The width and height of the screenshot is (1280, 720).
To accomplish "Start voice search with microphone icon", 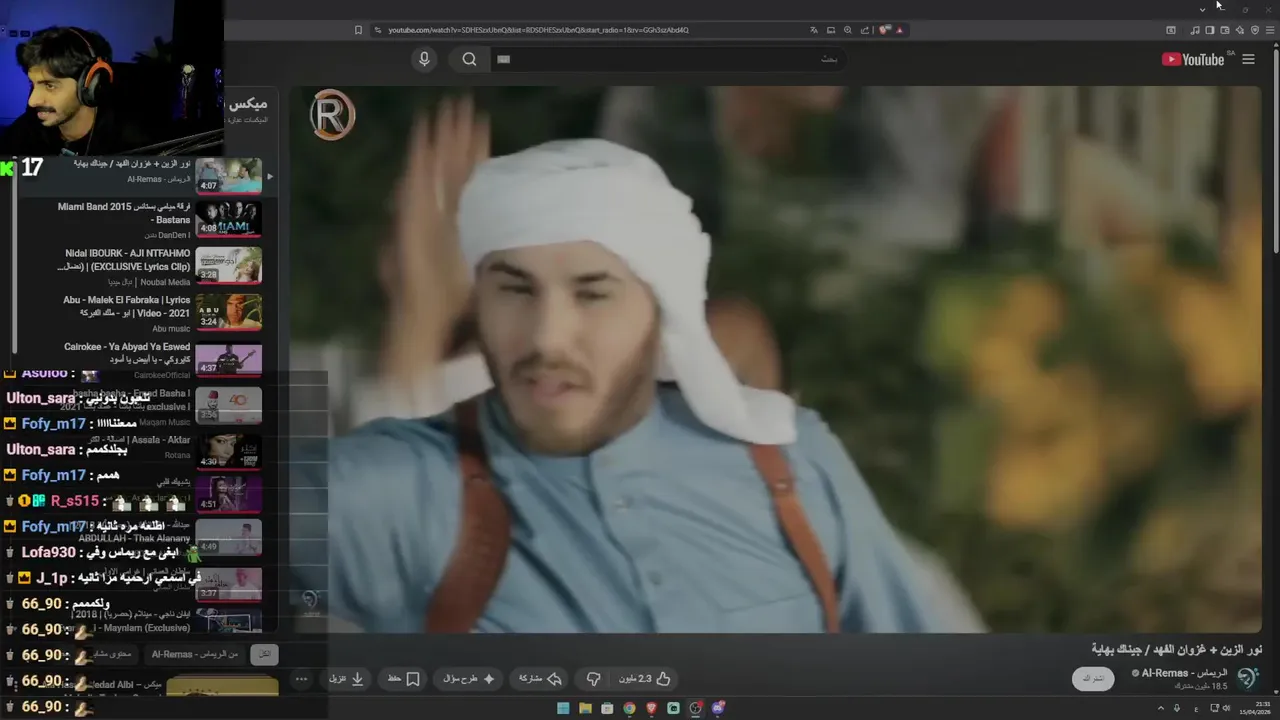I will tap(424, 59).
